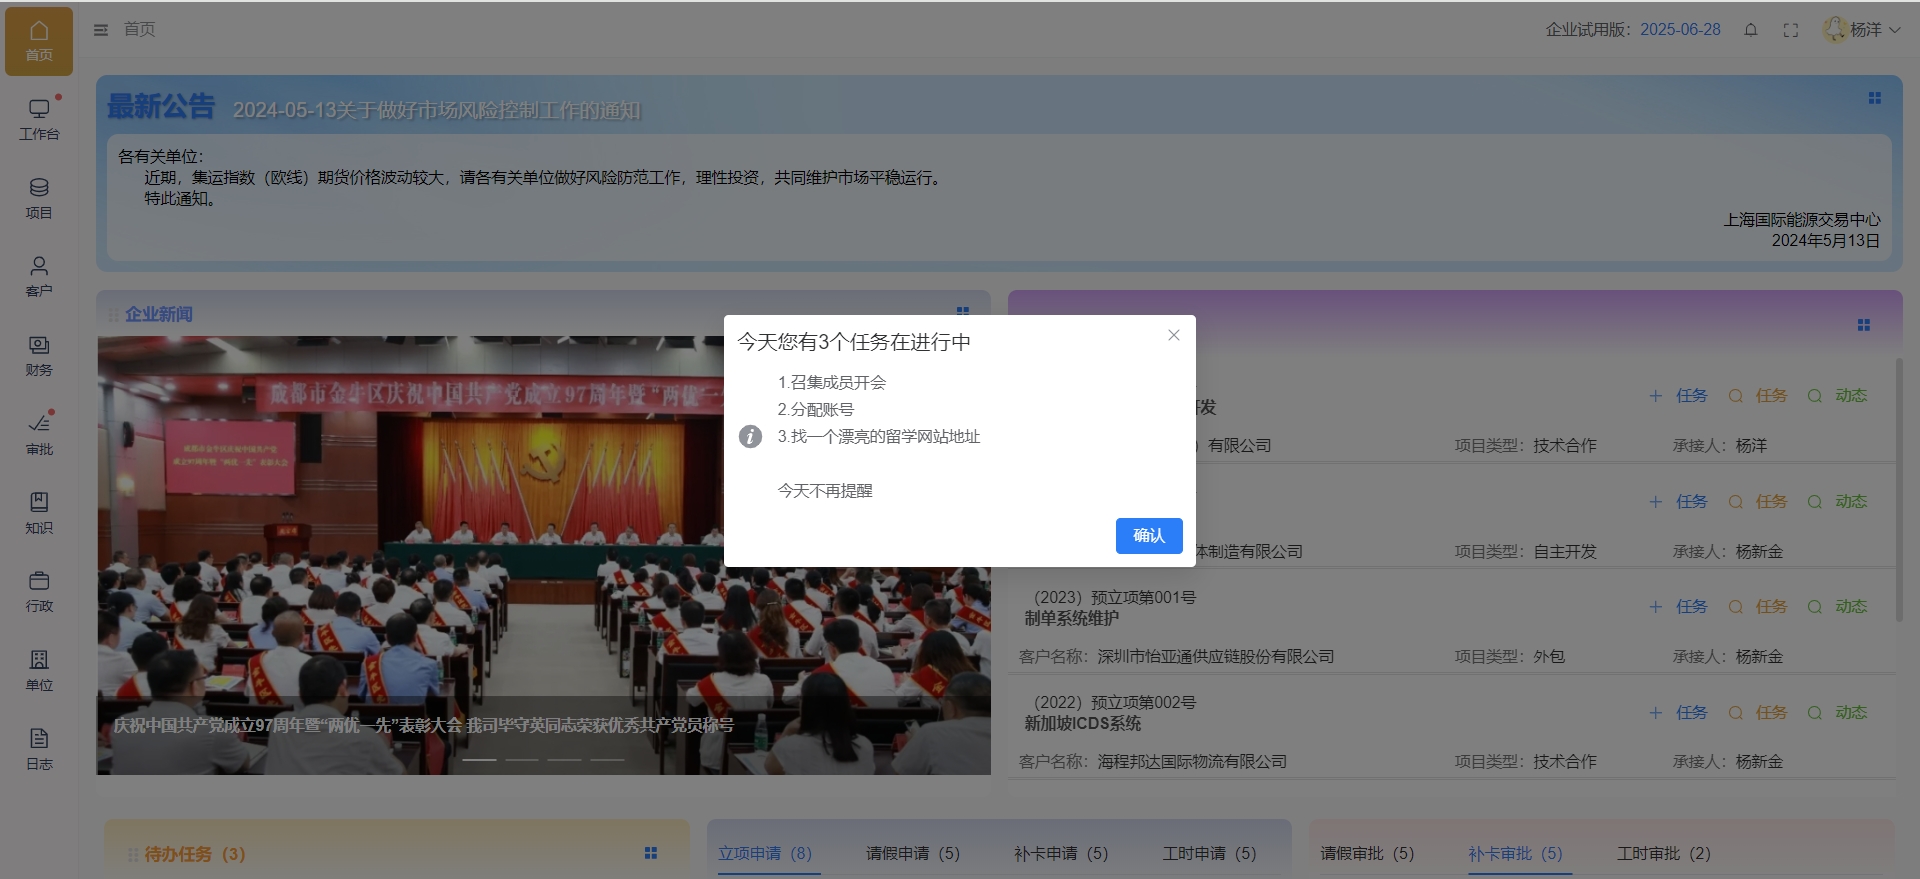Add 任务 on the 杨洋 project row
The height and width of the screenshot is (879, 1920).
tap(1679, 396)
